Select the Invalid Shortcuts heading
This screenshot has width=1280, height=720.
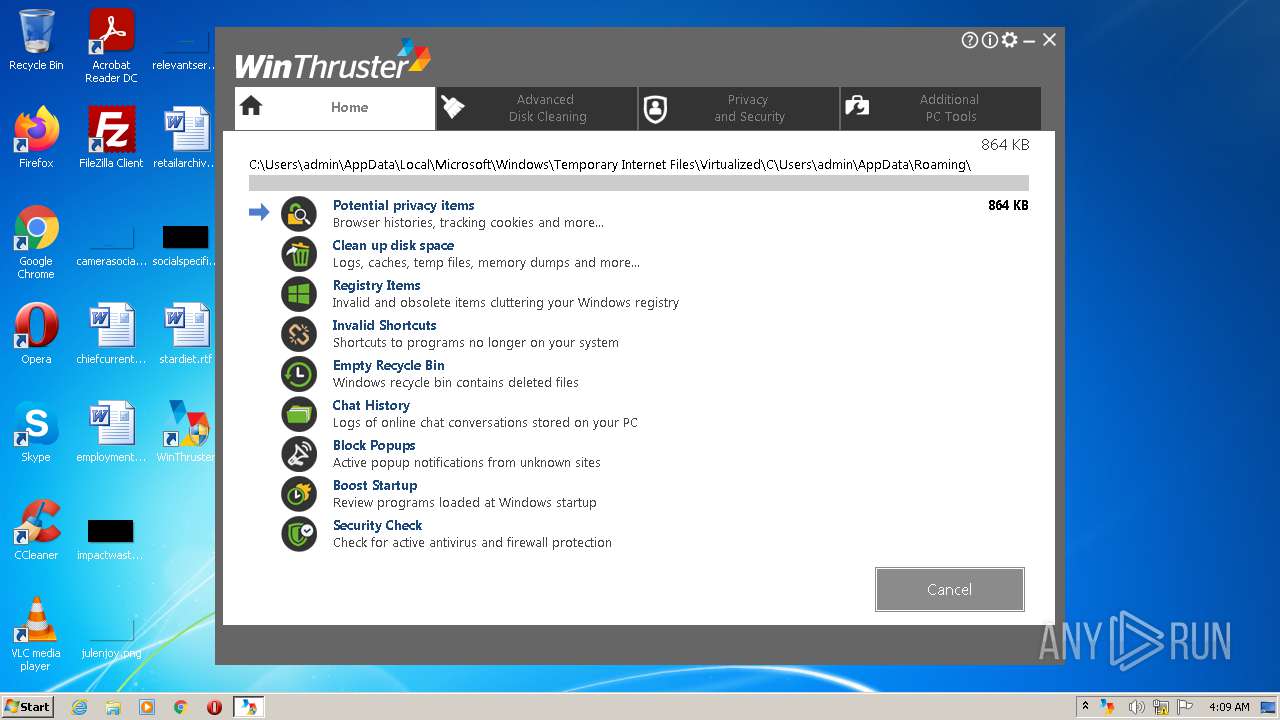tap(384, 325)
